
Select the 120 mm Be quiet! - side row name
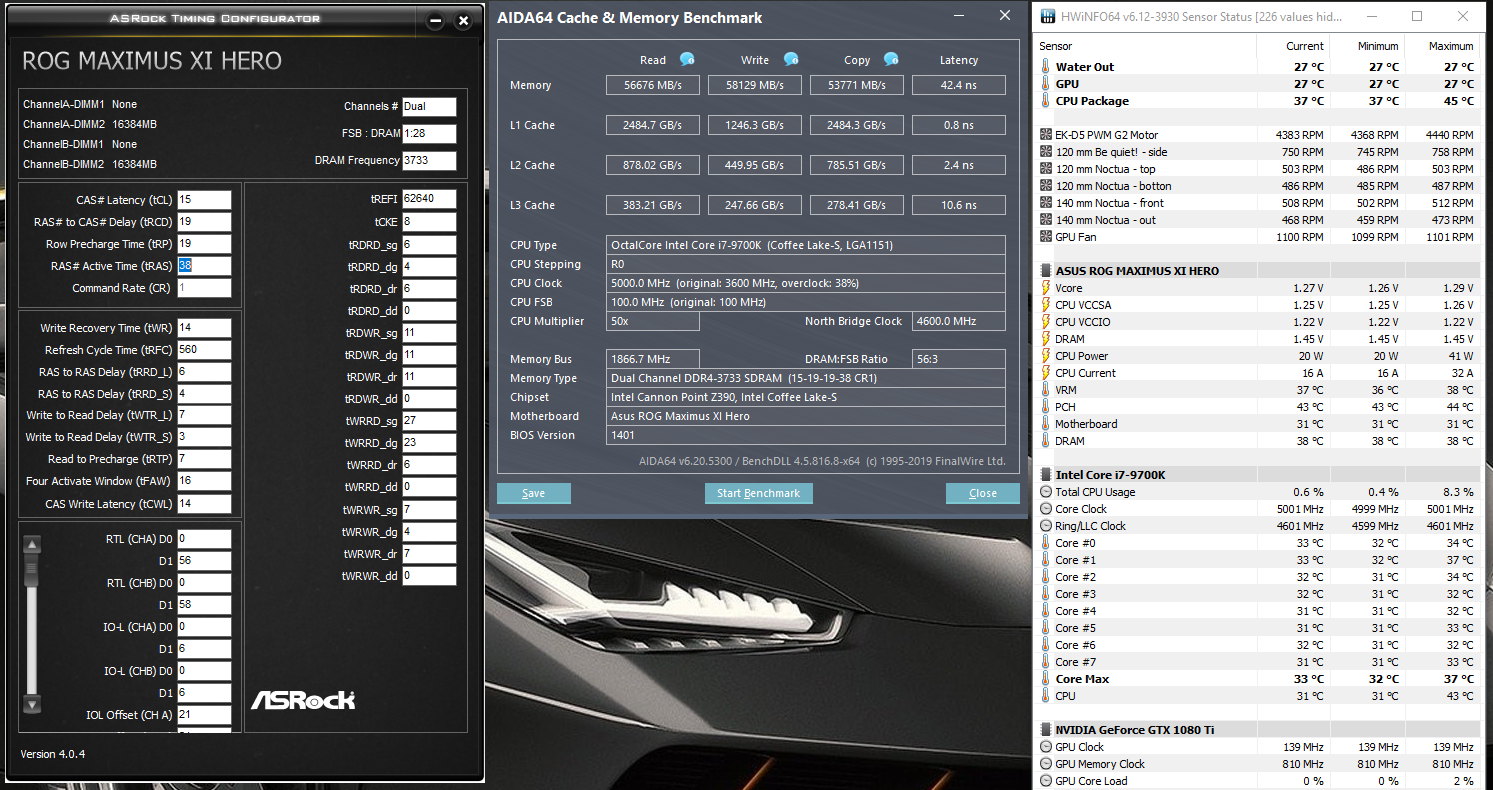pos(1111,152)
